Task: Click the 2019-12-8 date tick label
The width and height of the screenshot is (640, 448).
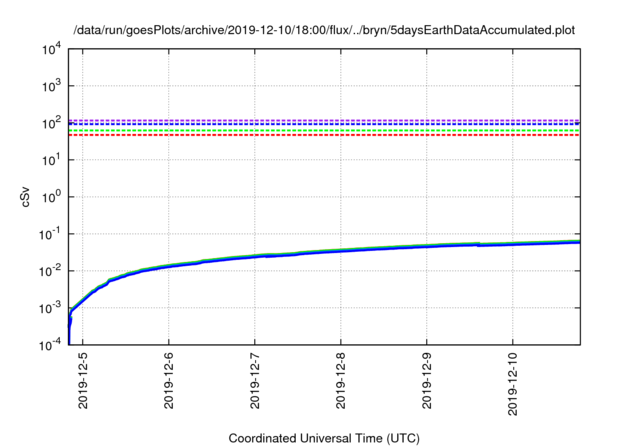Action: click(x=340, y=381)
